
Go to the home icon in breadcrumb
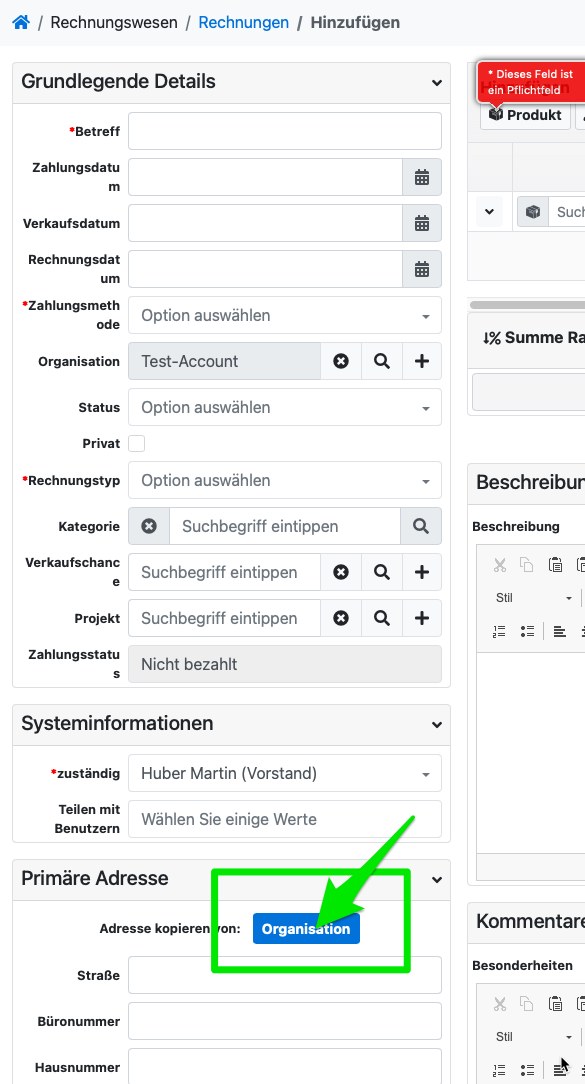pos(21,22)
